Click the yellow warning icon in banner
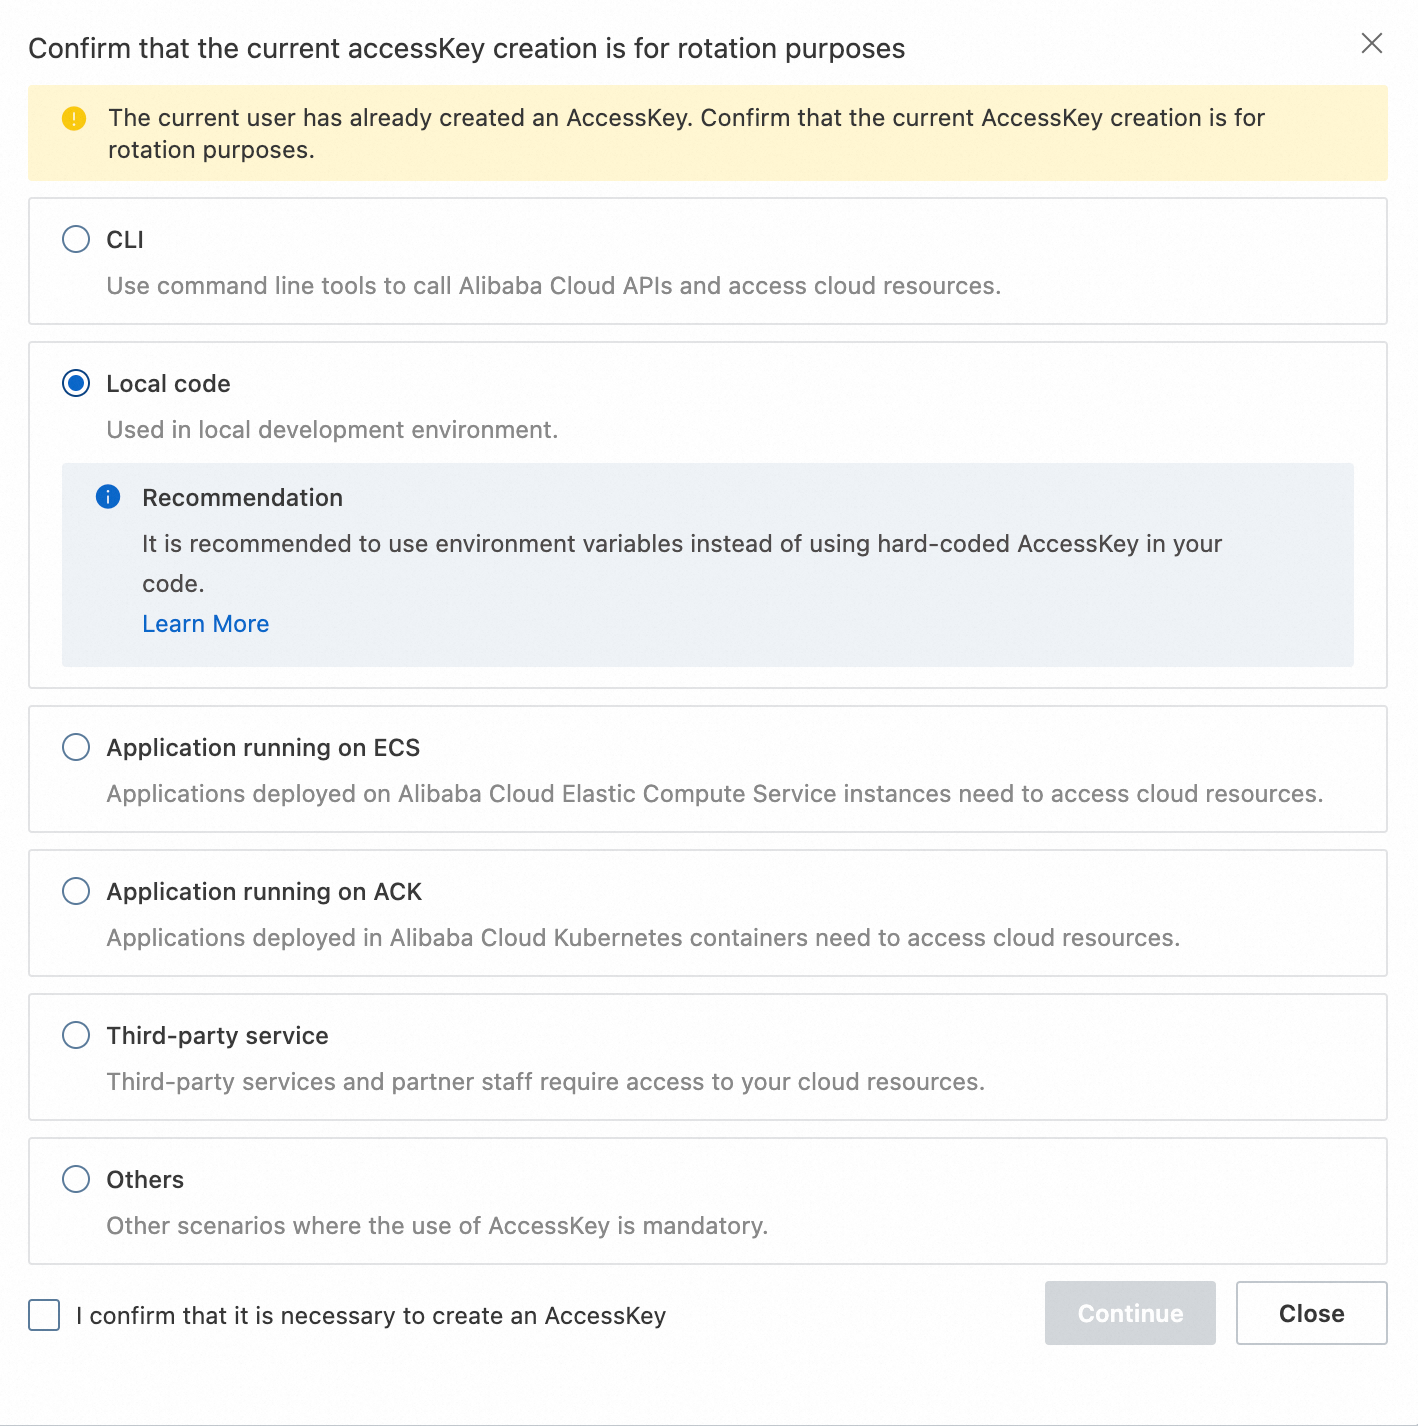 [x=74, y=119]
